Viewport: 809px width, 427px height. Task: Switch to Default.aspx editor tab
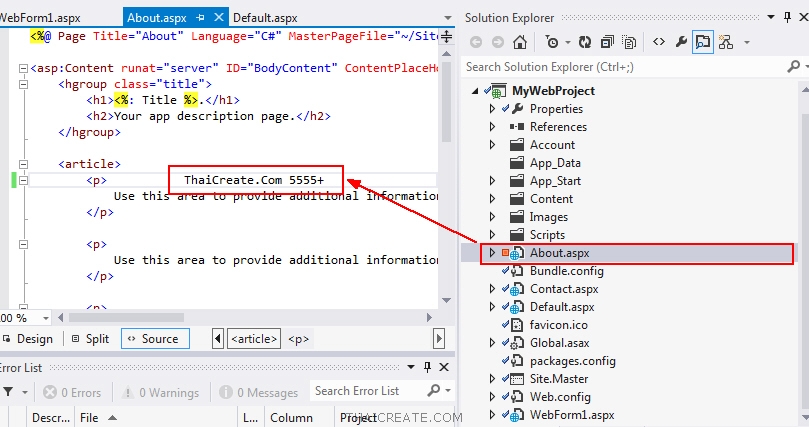265,18
